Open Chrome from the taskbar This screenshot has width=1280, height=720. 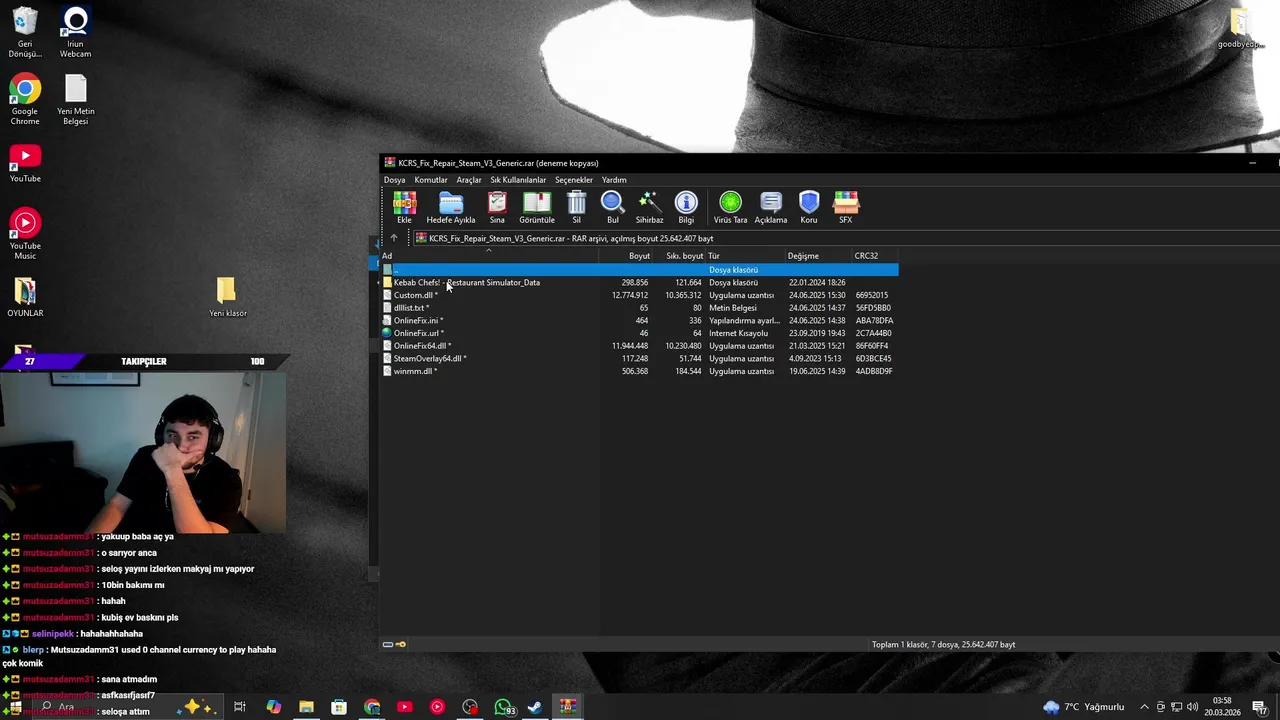(372, 707)
